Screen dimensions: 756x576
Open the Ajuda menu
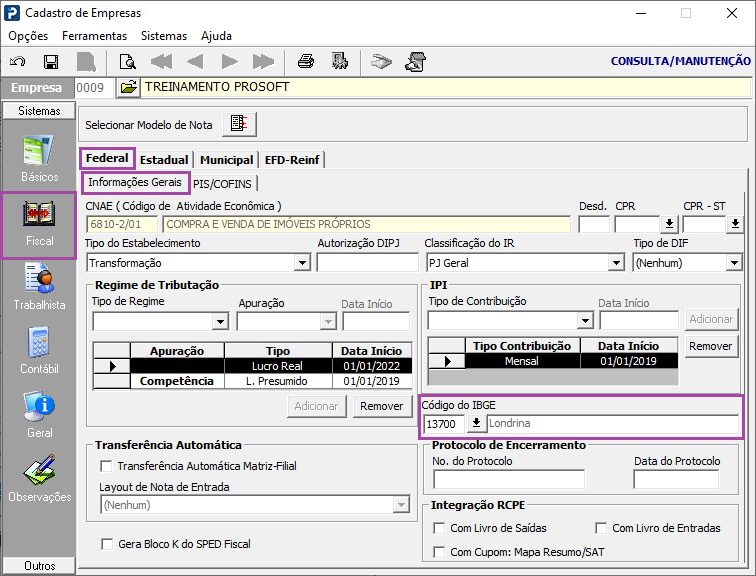point(216,36)
